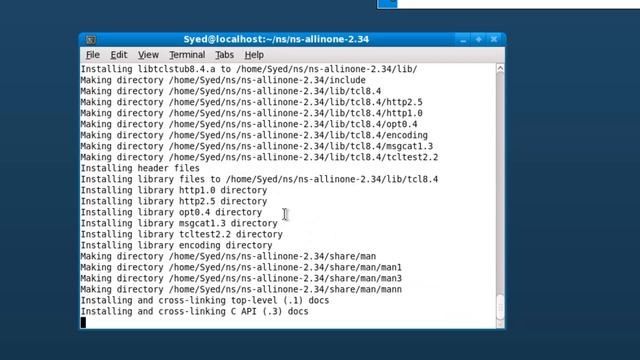Click the line ending in tcl8.4/tcltest2.2
The width and height of the screenshot is (640, 360).
[x=259, y=157]
